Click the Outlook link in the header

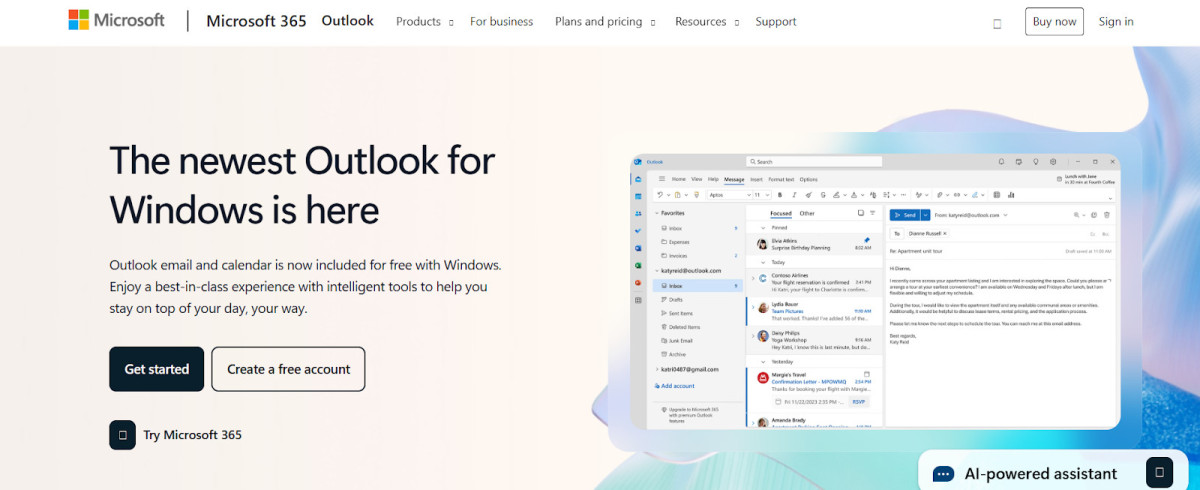[x=348, y=21]
